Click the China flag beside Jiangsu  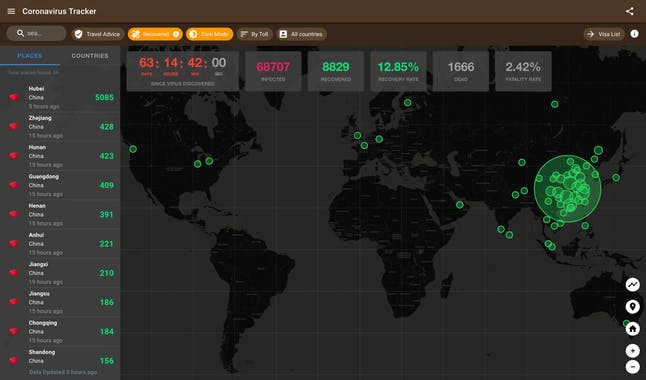[14, 302]
